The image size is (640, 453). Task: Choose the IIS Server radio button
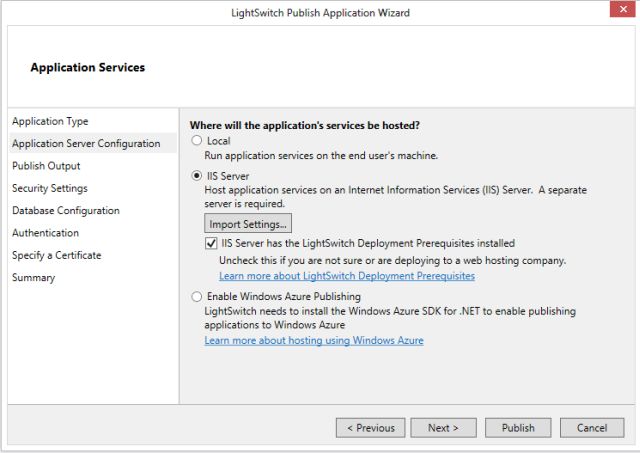click(197, 175)
